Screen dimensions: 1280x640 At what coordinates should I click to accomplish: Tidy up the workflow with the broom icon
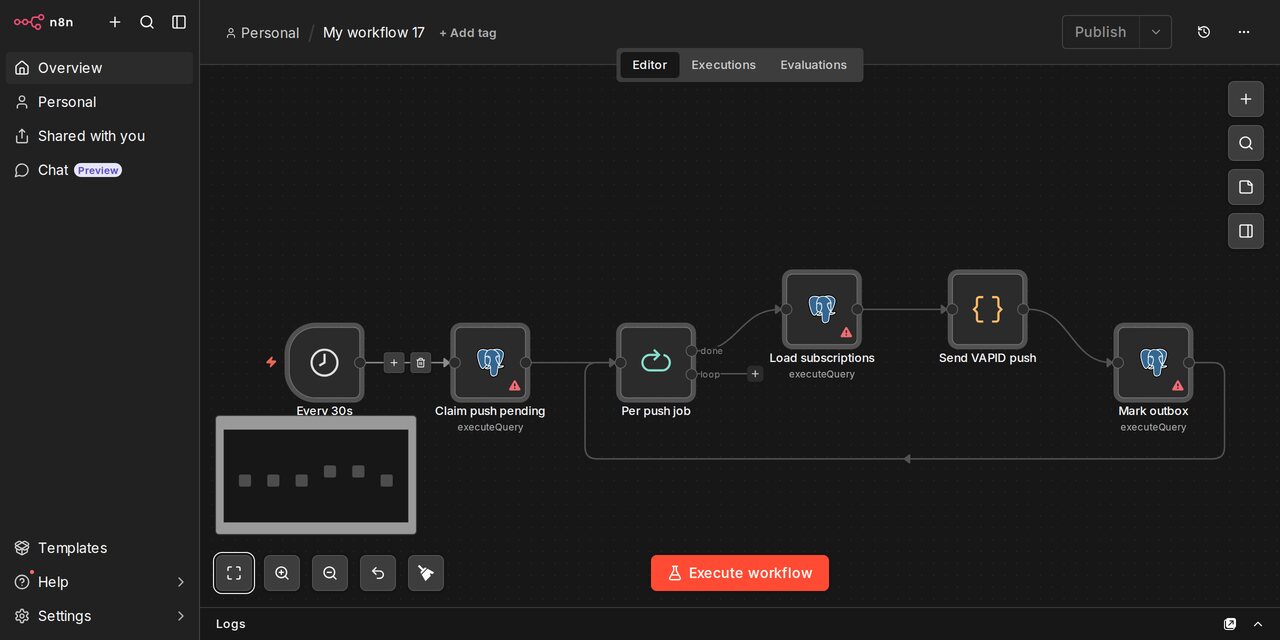tap(426, 573)
